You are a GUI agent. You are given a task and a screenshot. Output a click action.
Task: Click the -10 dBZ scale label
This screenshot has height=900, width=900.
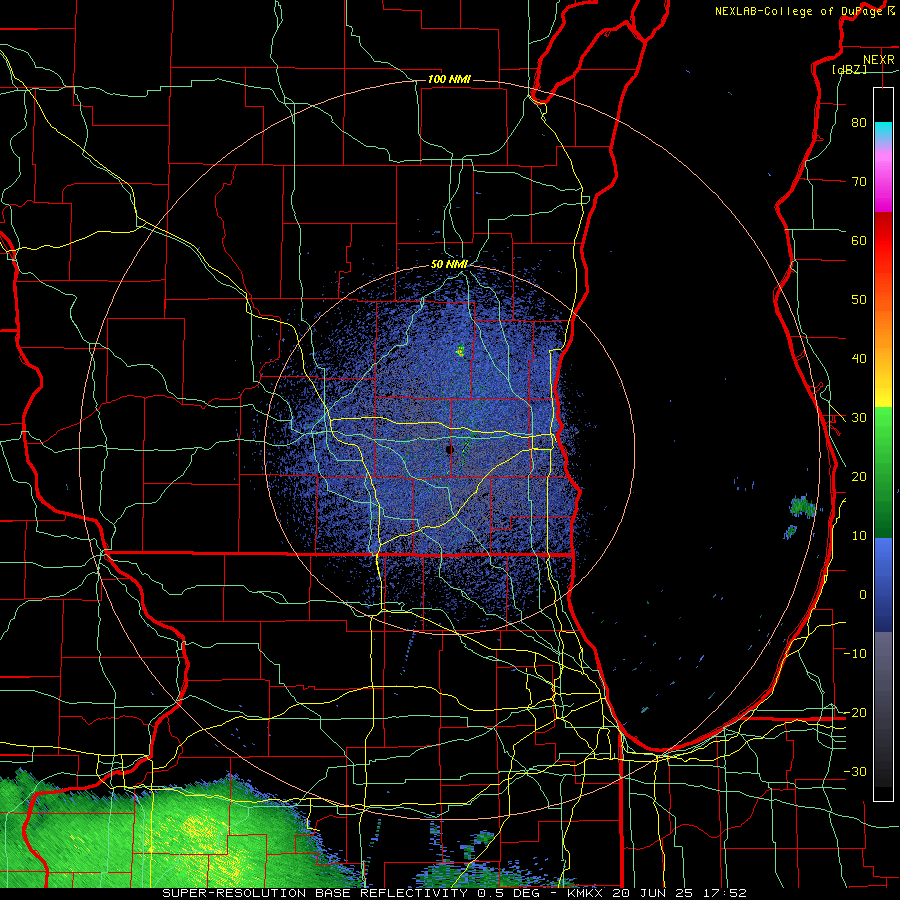tap(855, 653)
